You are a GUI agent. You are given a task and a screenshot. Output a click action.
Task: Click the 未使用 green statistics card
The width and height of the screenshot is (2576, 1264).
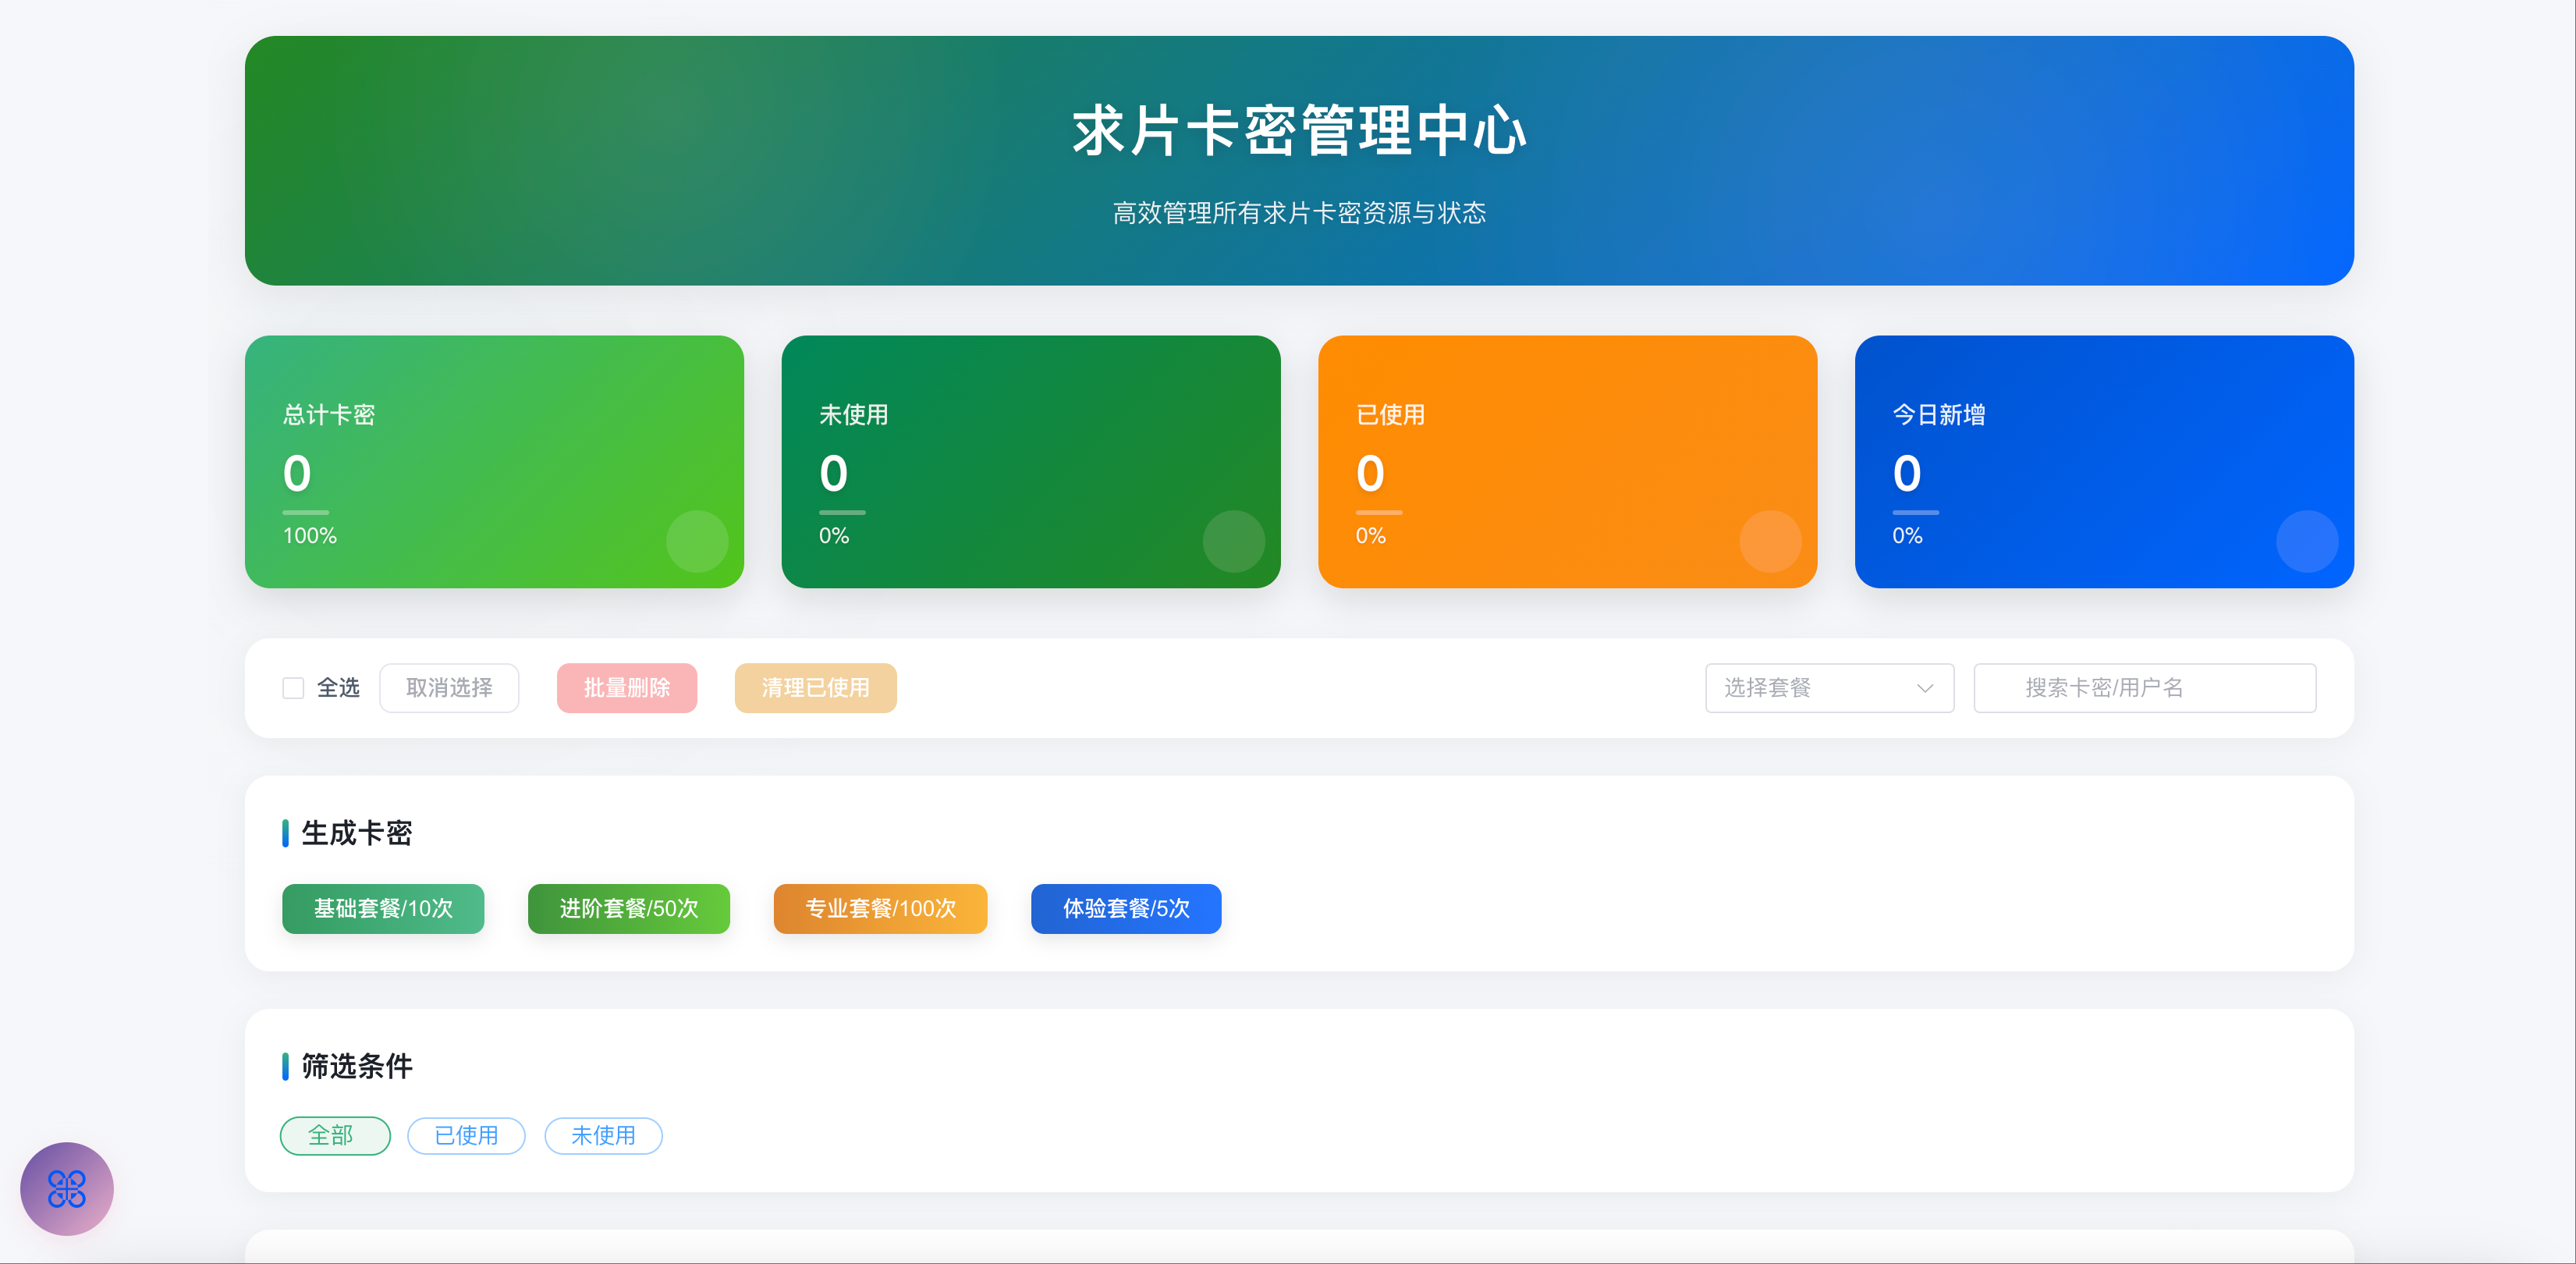[x=1030, y=461]
